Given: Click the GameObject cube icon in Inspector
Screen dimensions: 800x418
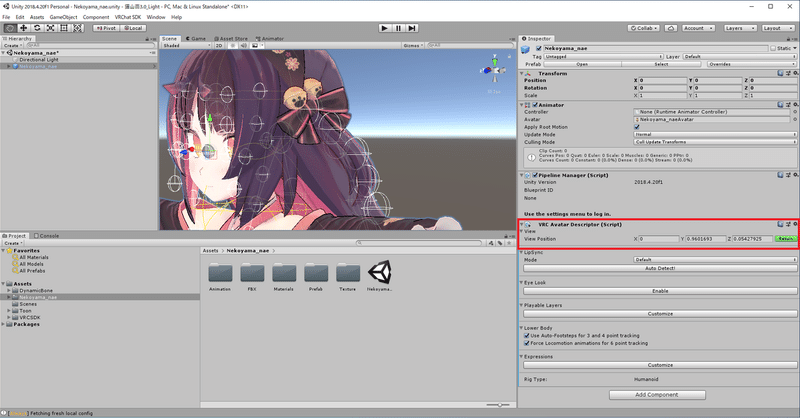Looking at the screenshot, I should click(526, 49).
